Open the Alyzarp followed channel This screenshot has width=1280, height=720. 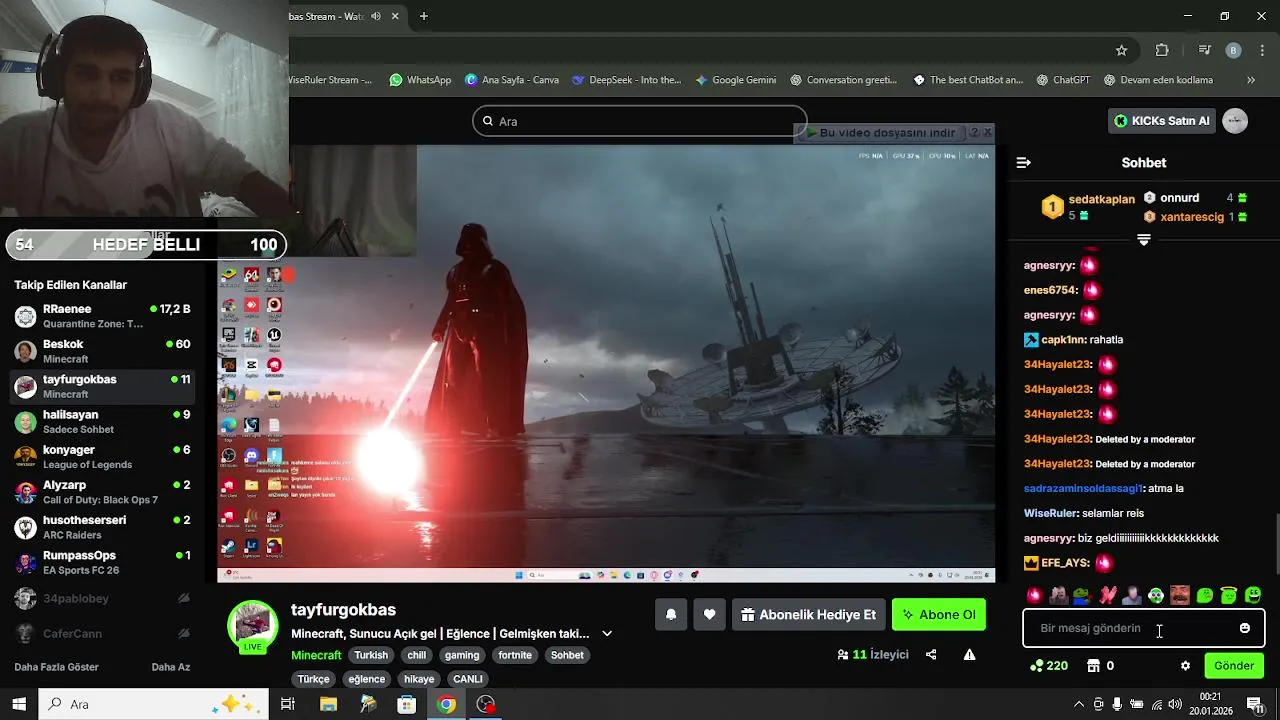pyautogui.click(x=102, y=492)
